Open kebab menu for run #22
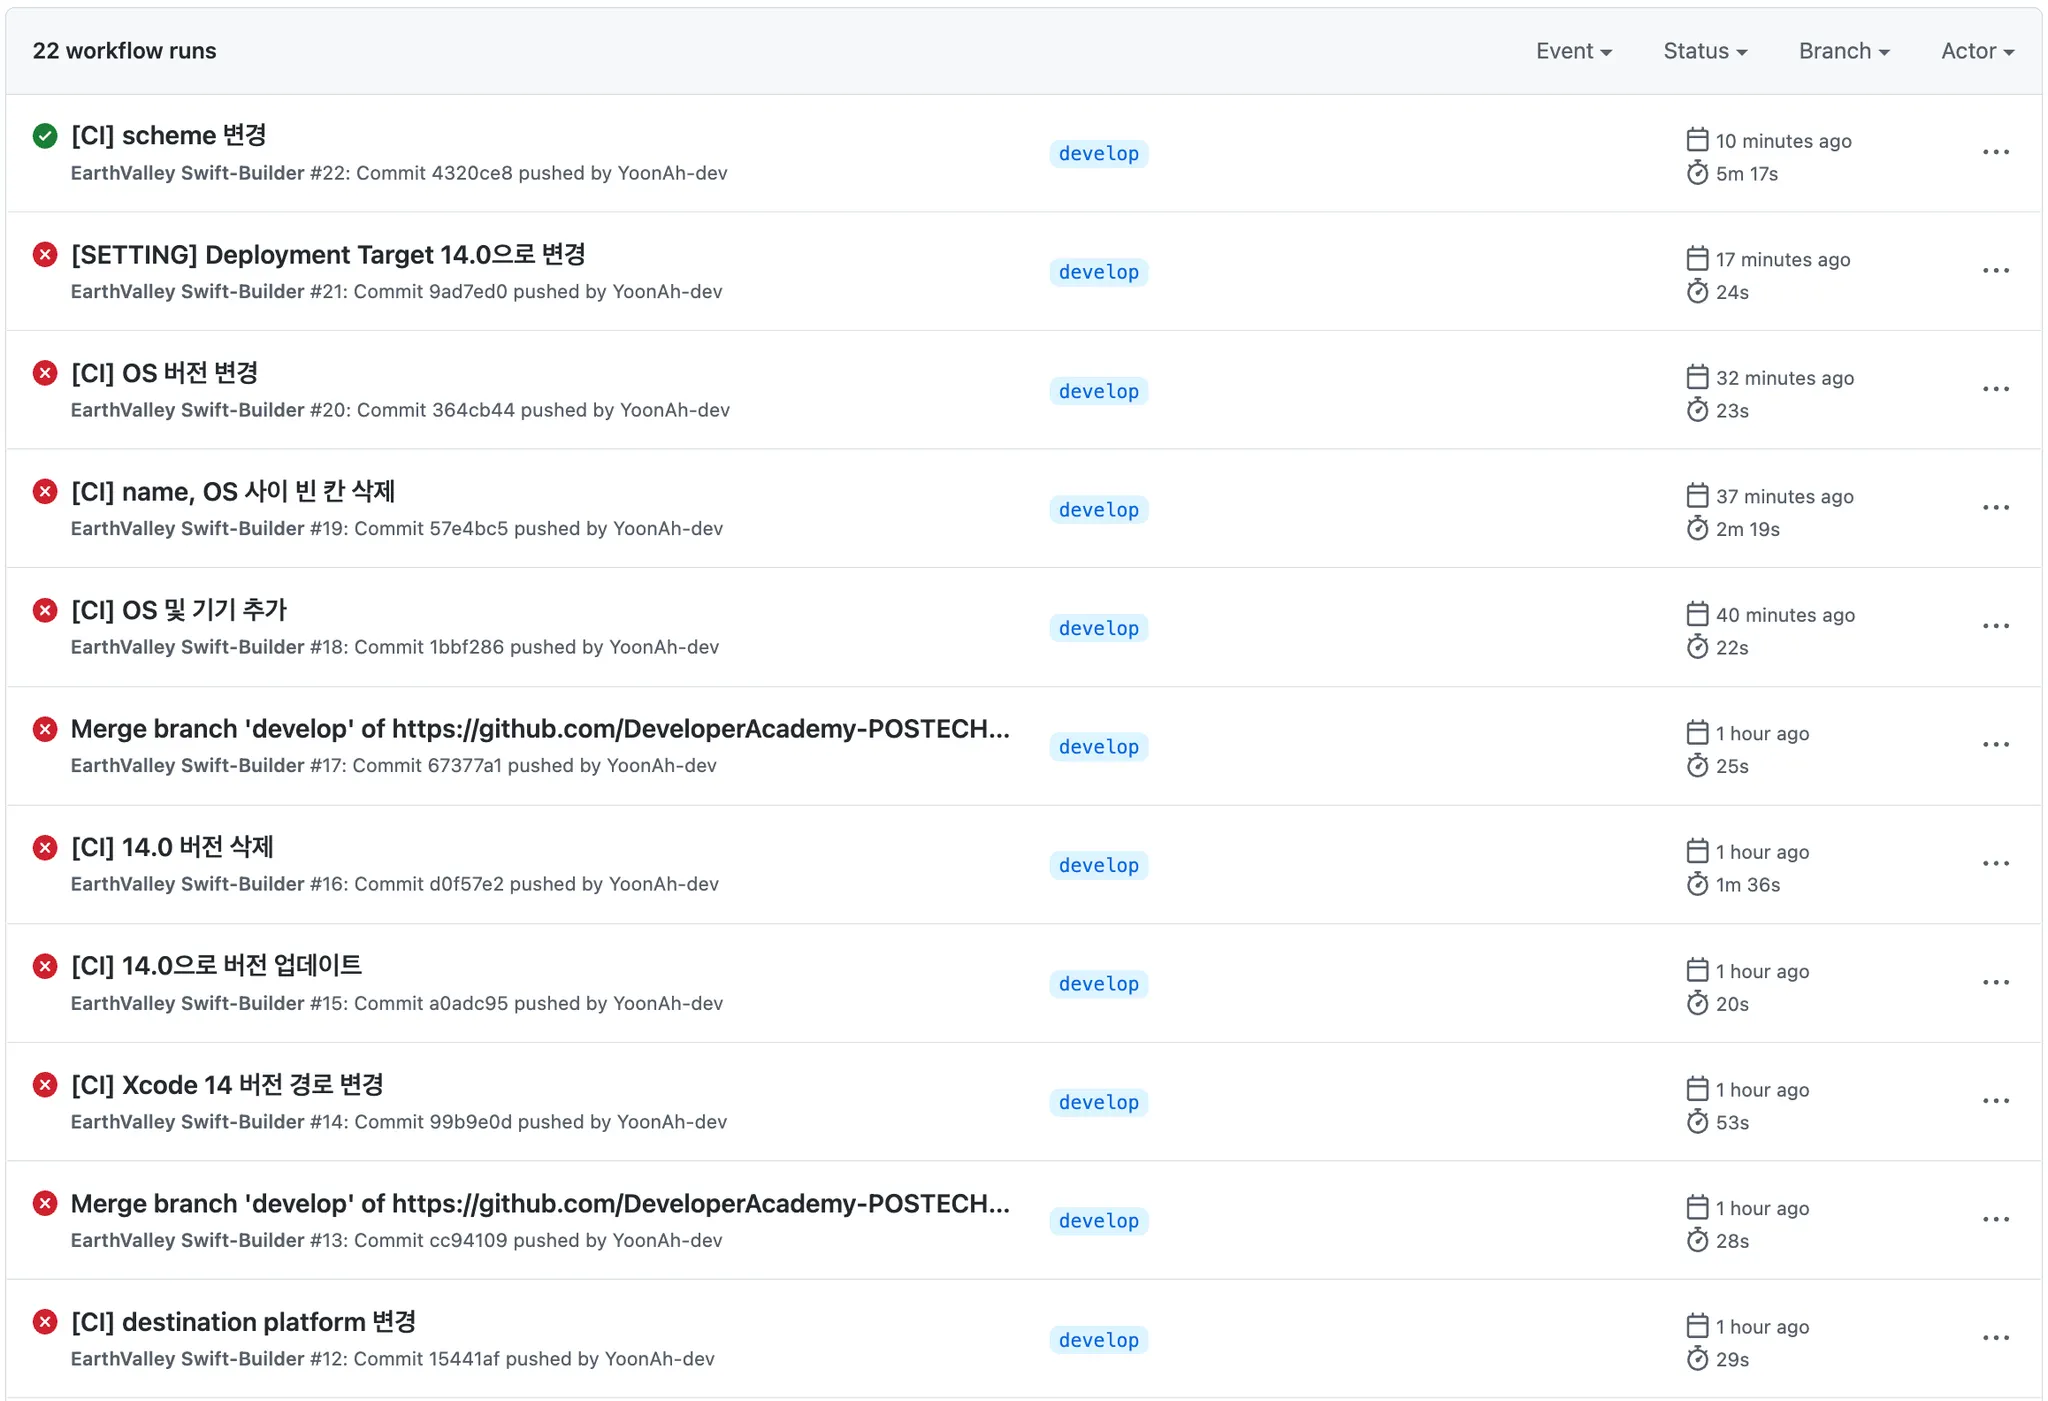 1995,152
